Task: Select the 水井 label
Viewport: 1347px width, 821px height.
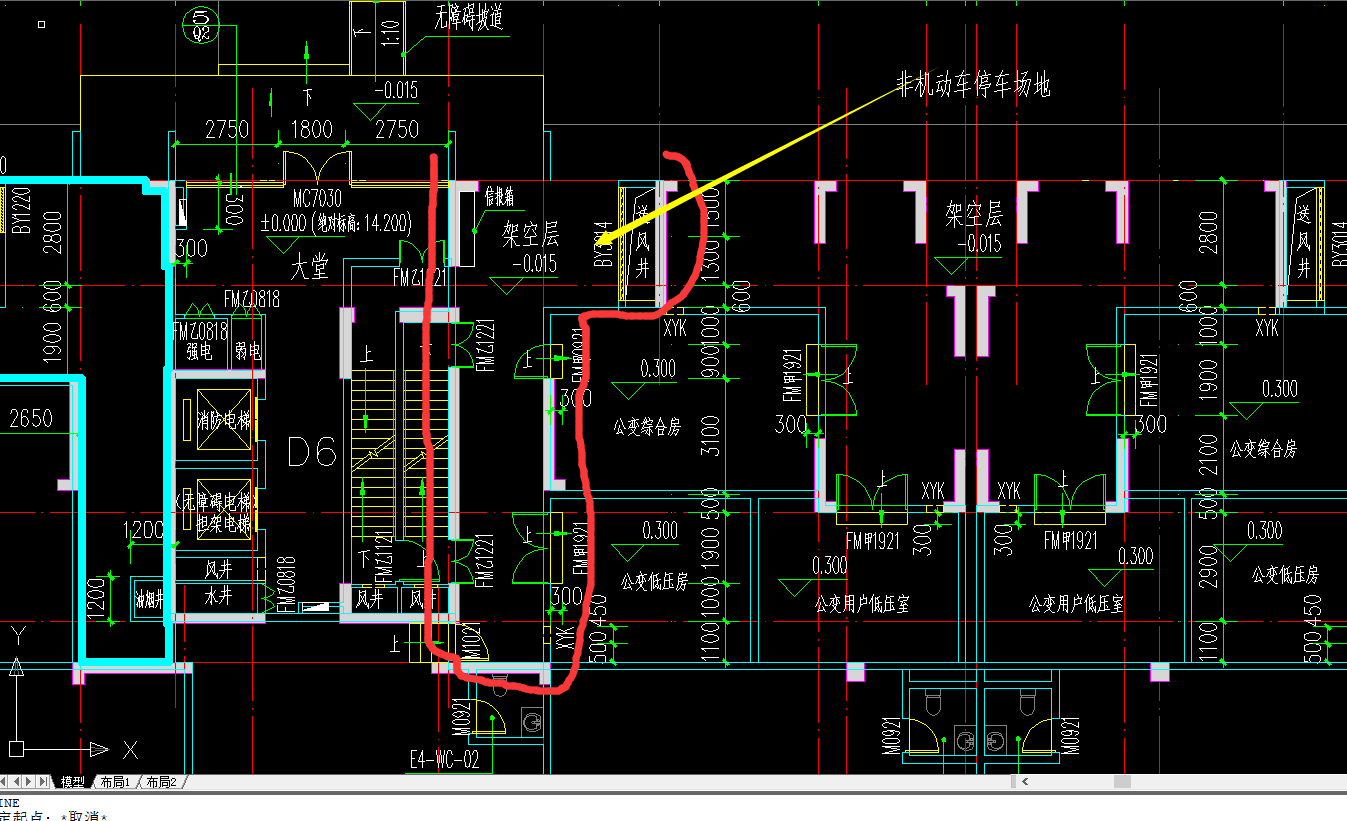Action: [219, 595]
